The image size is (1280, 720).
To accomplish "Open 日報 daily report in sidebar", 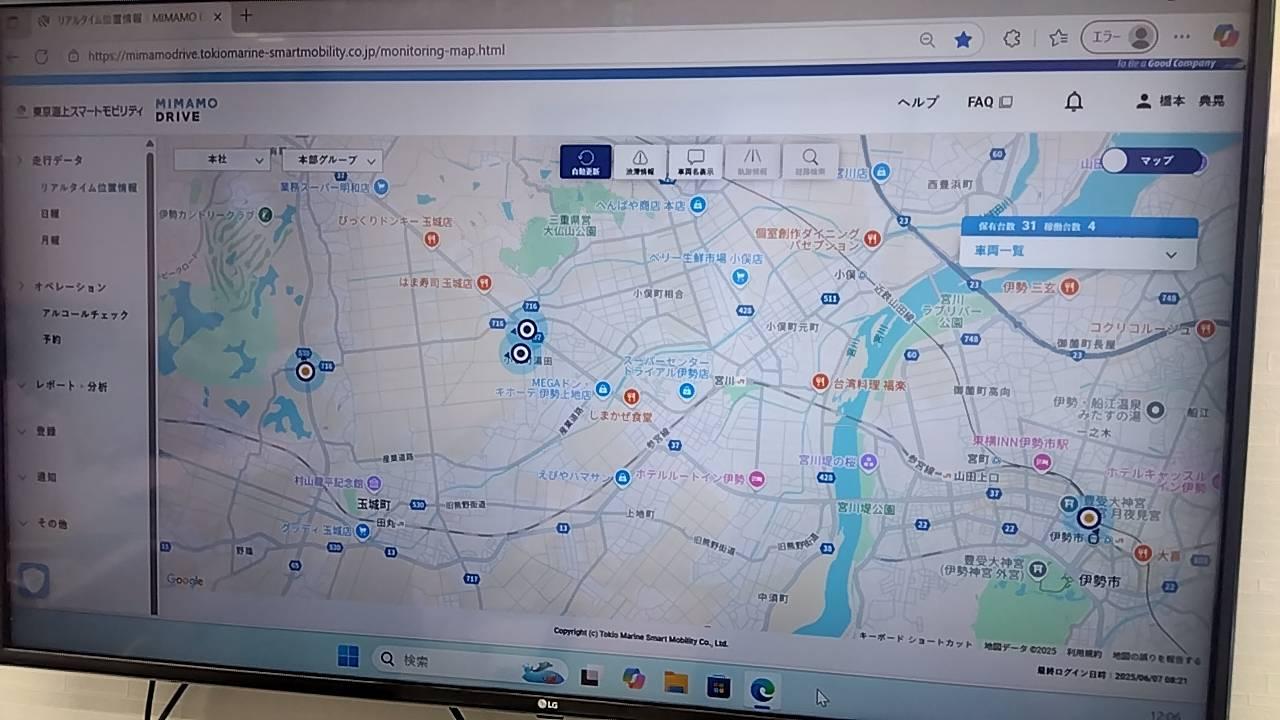I will coord(50,213).
